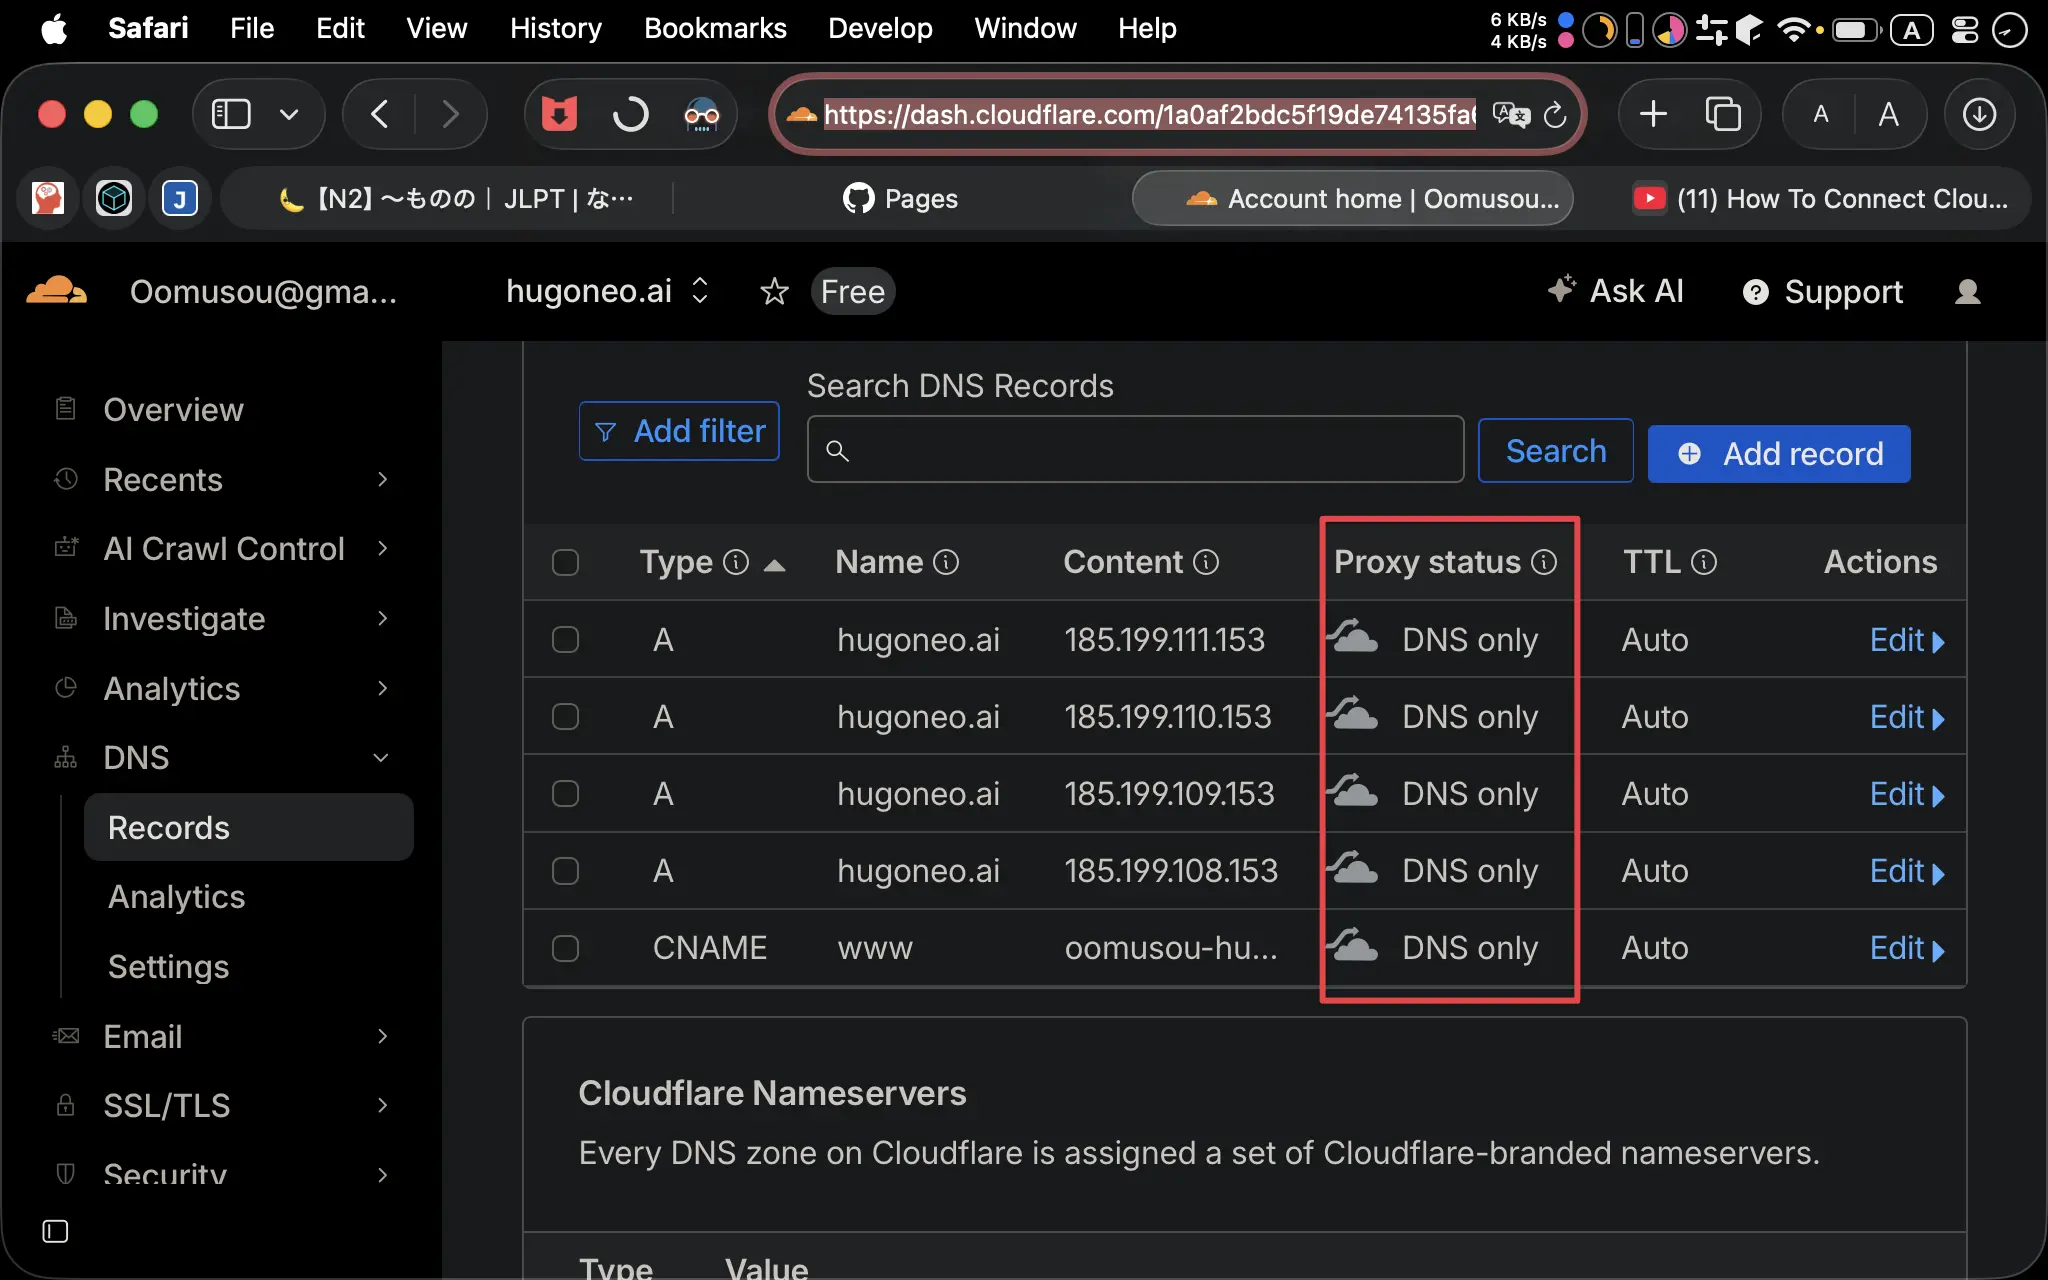Click the Add record button

tap(1779, 454)
